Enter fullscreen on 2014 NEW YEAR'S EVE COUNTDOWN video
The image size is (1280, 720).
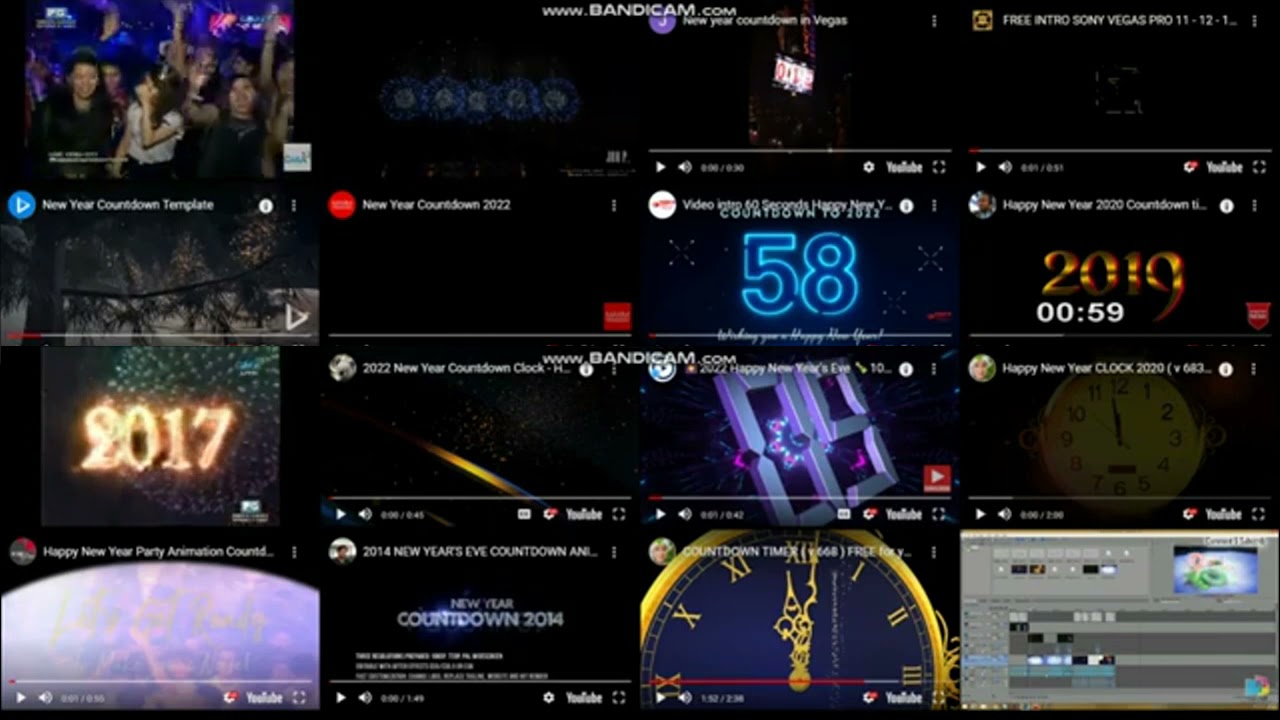click(x=619, y=697)
